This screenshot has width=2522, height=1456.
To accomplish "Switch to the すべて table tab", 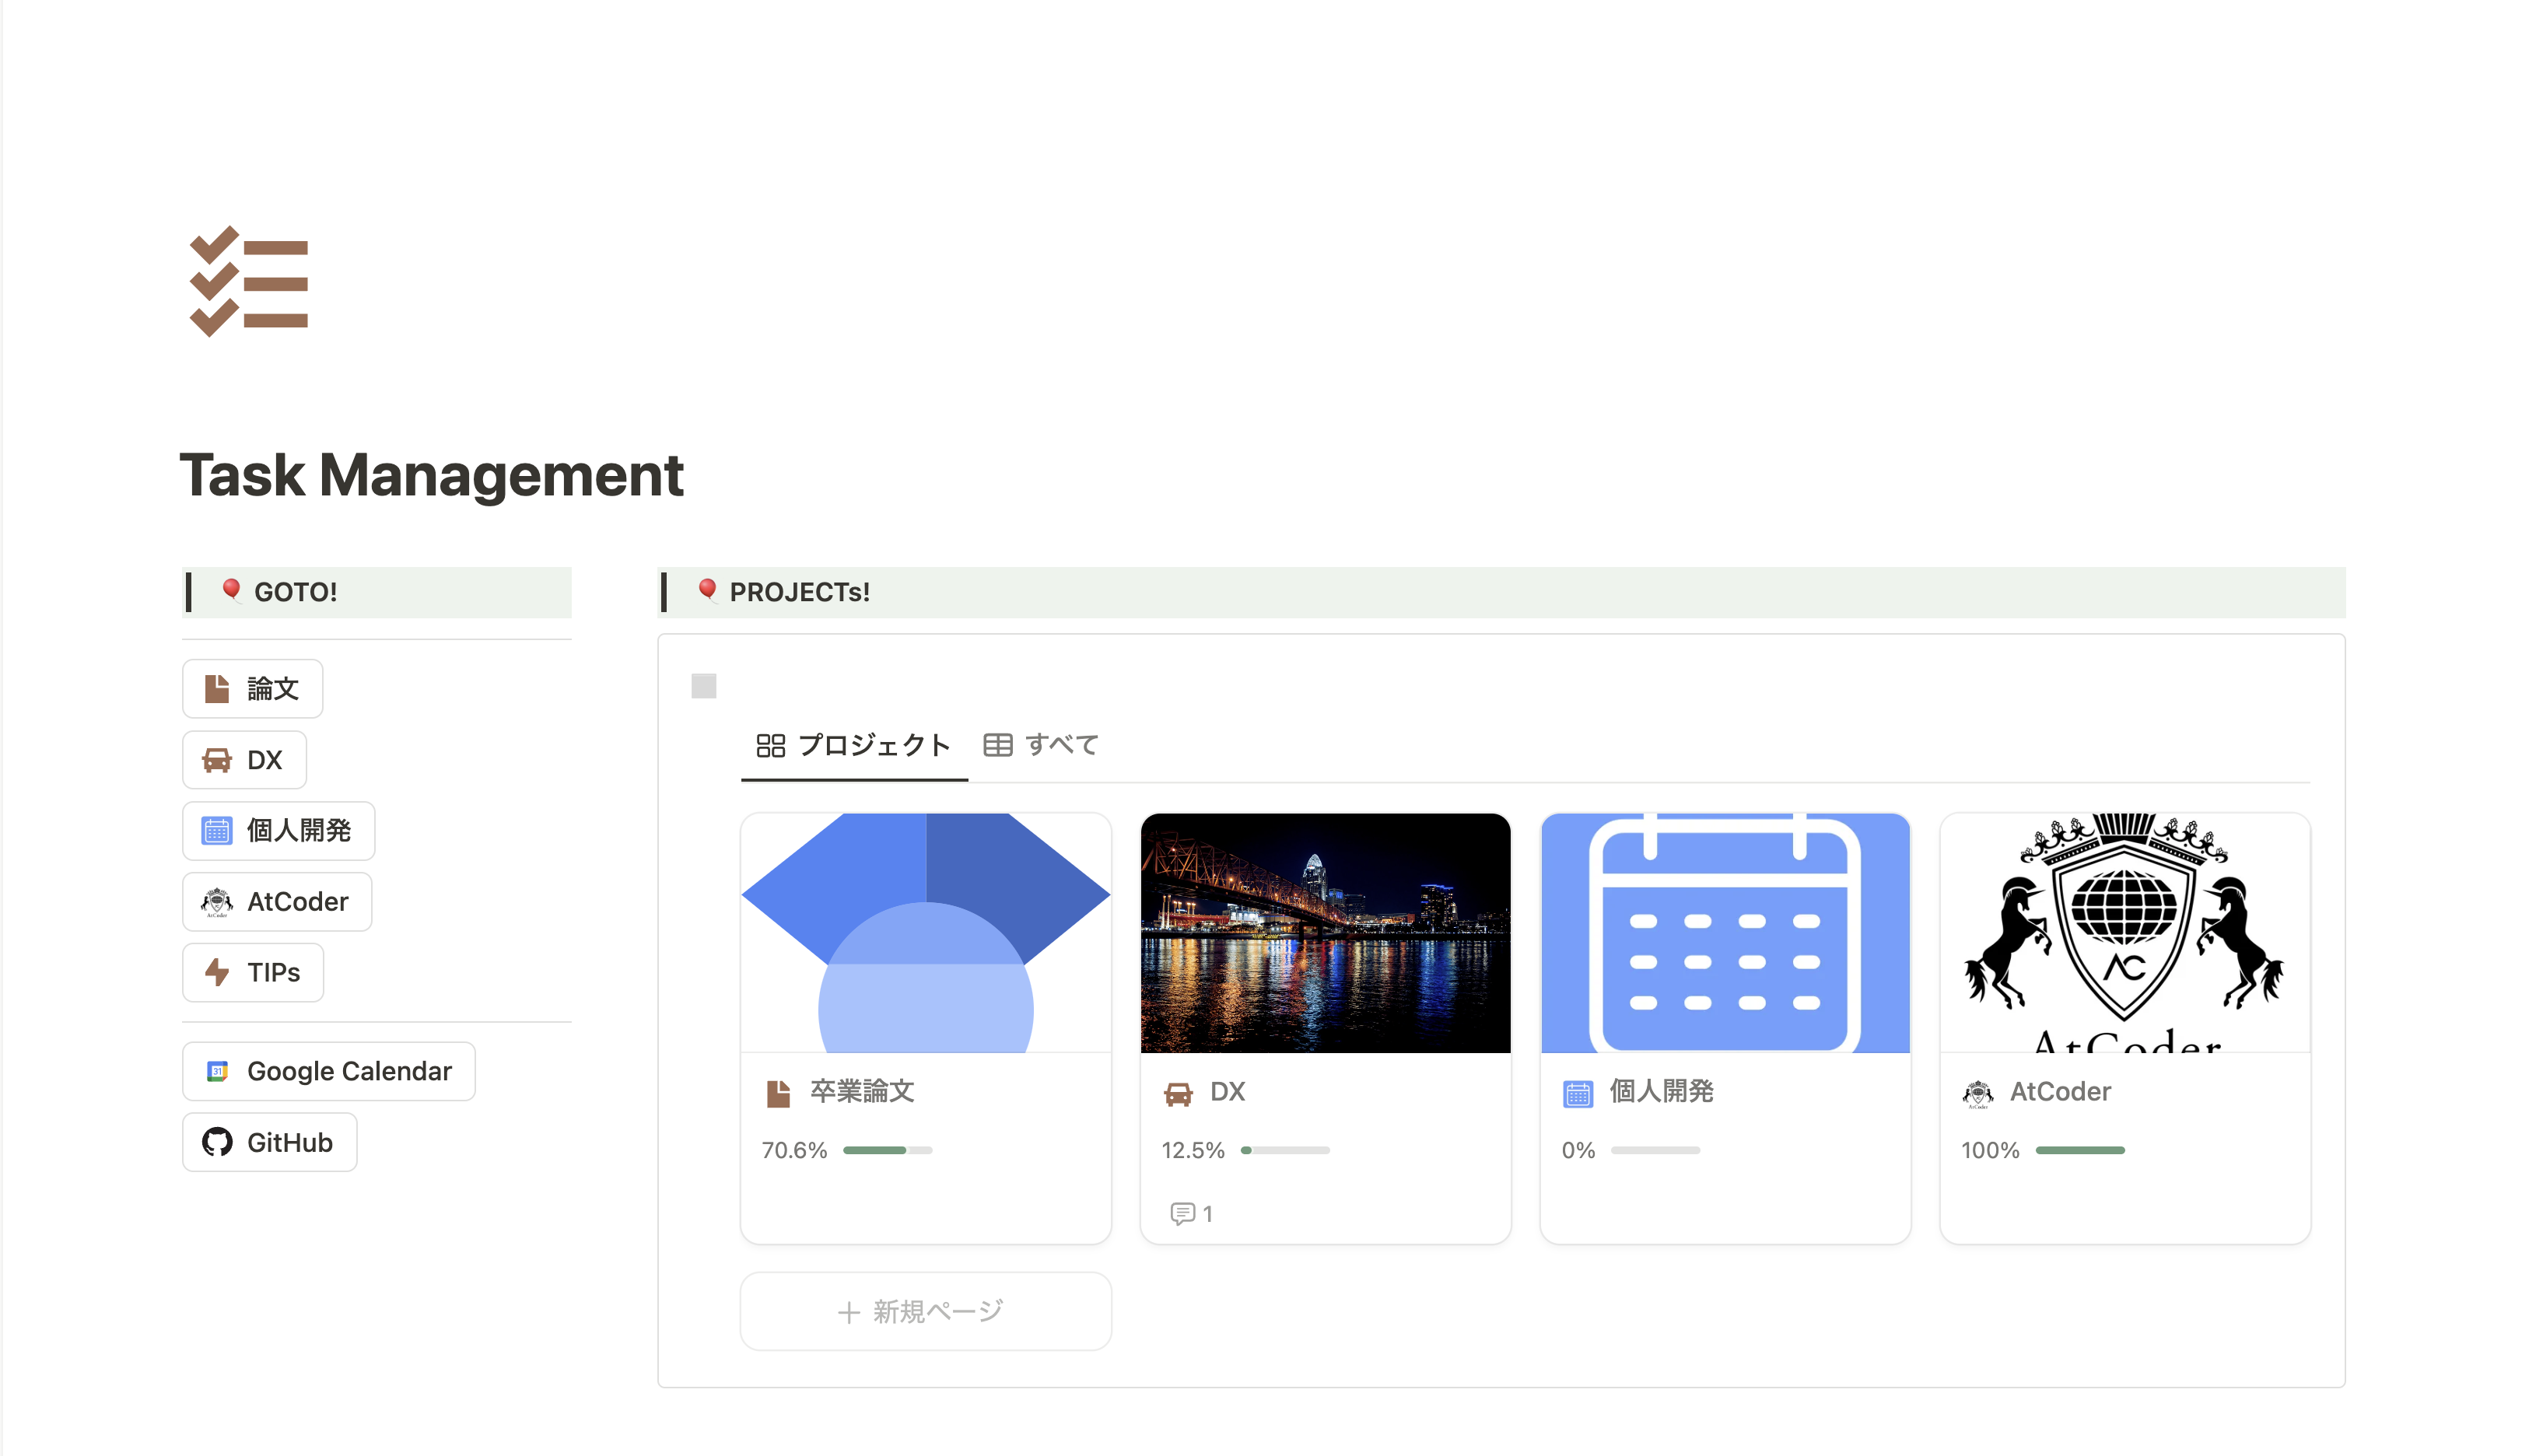I will [1041, 745].
